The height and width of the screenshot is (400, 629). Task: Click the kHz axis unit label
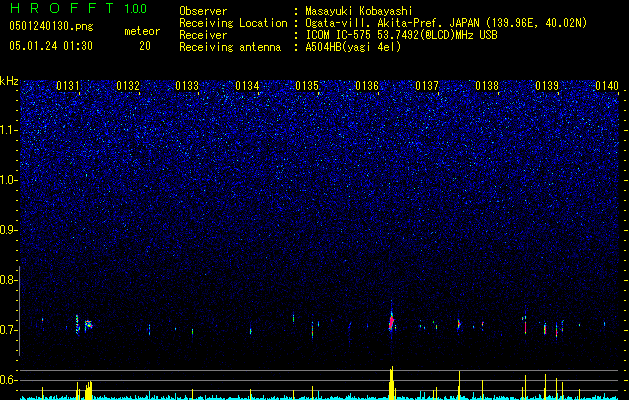click(9, 81)
